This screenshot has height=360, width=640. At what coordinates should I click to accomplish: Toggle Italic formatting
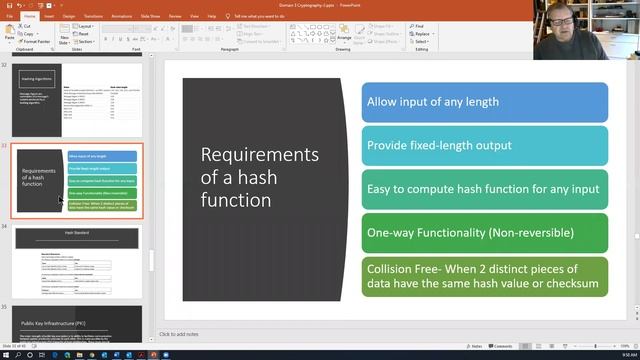click(x=113, y=39)
